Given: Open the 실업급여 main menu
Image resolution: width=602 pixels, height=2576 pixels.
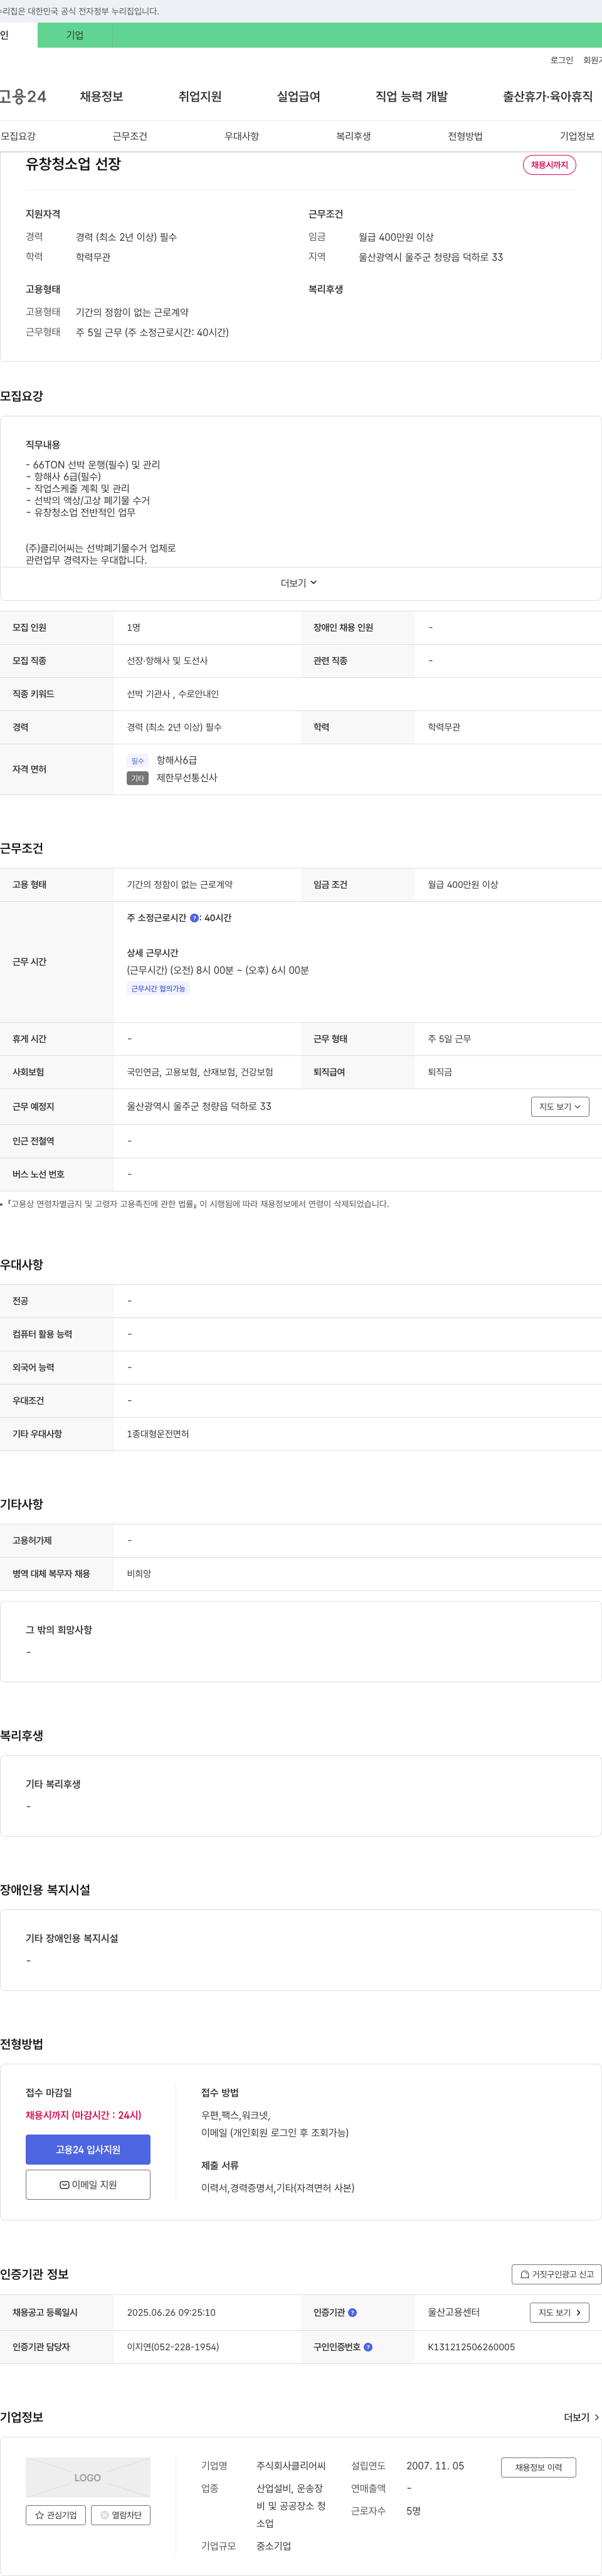Looking at the screenshot, I should tap(298, 96).
